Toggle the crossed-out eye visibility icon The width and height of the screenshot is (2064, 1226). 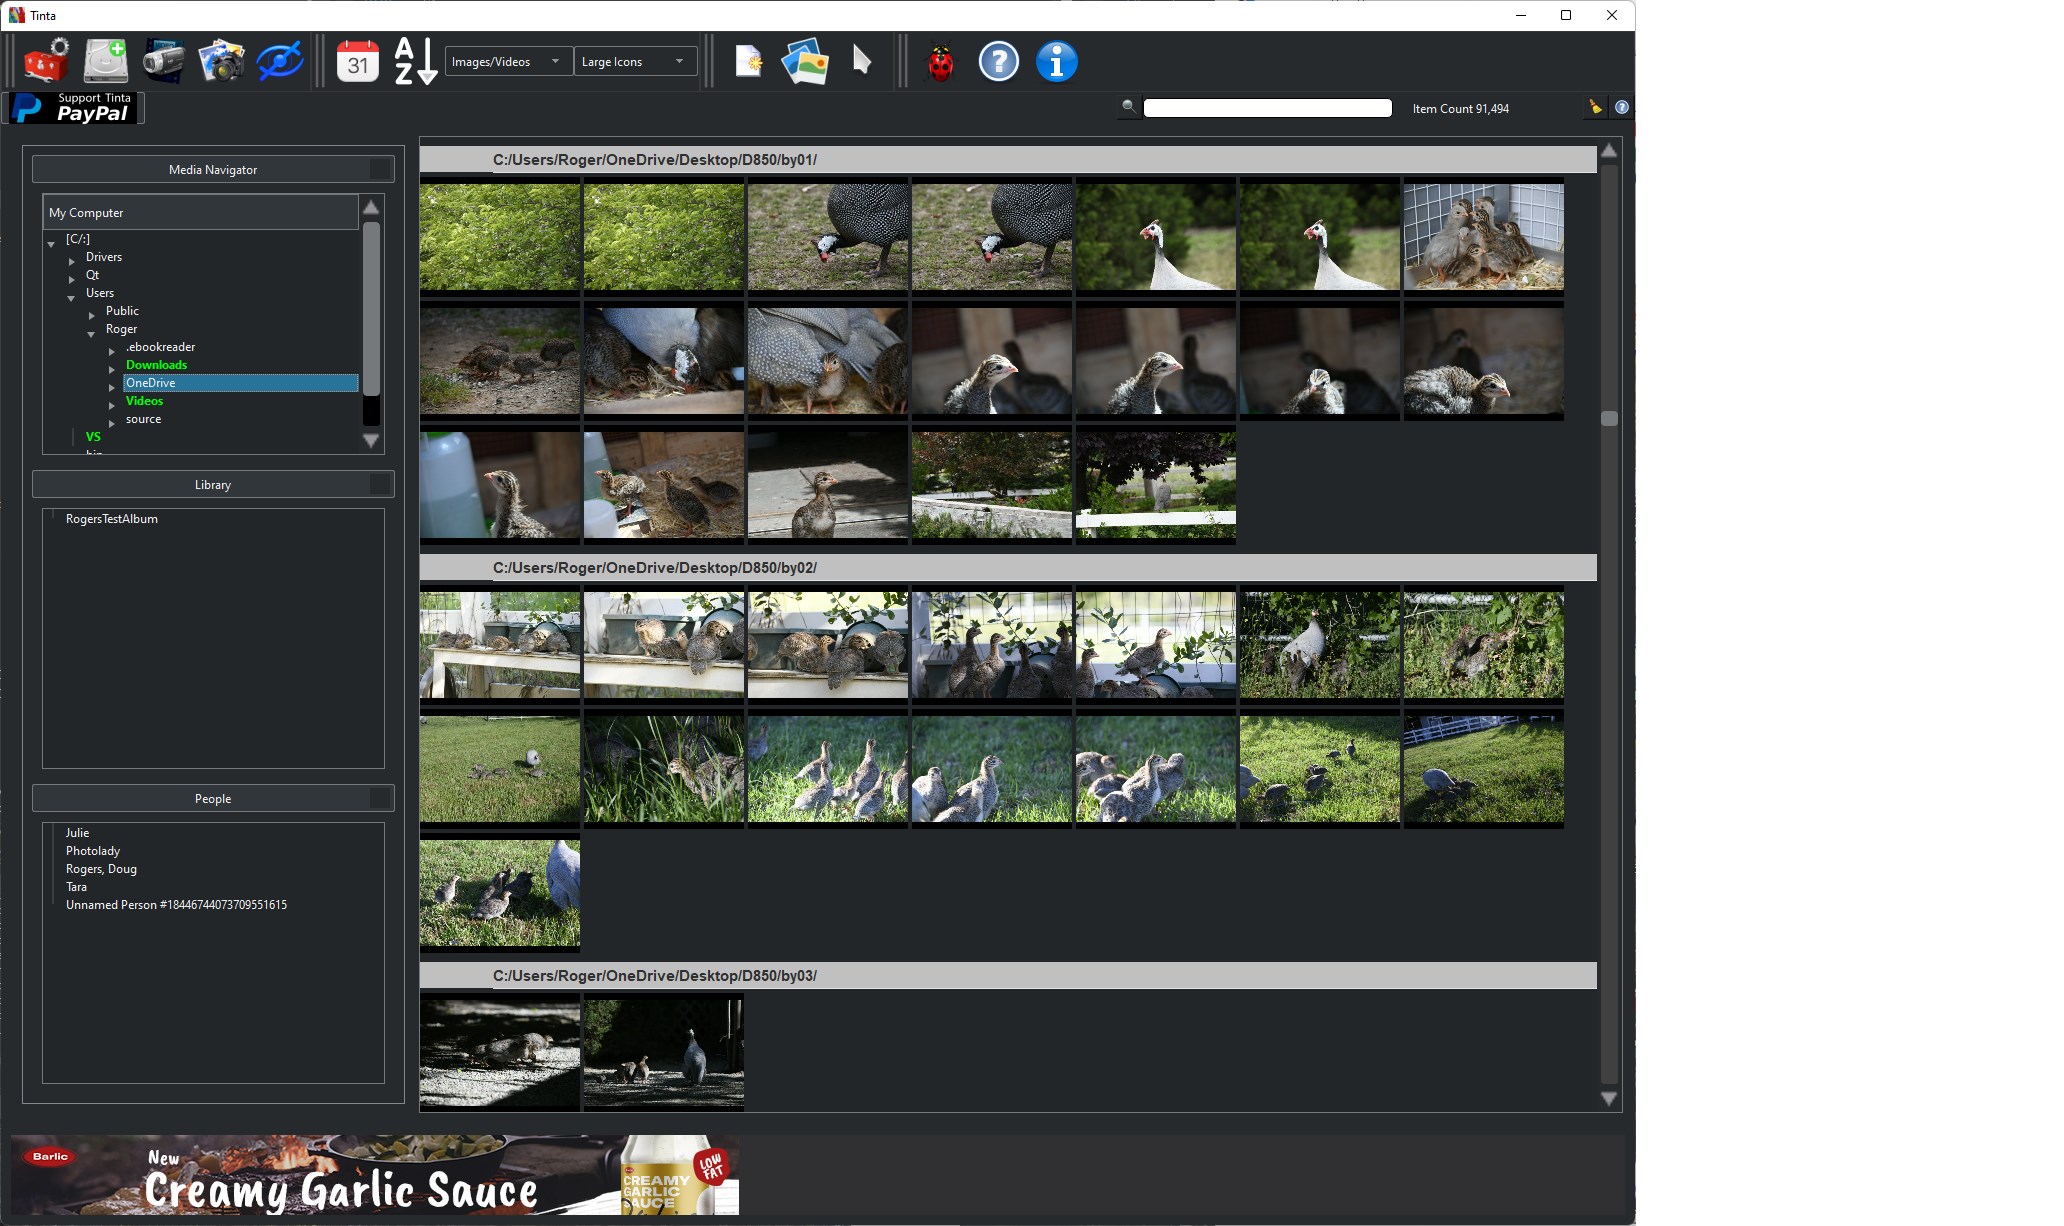pos(279,61)
